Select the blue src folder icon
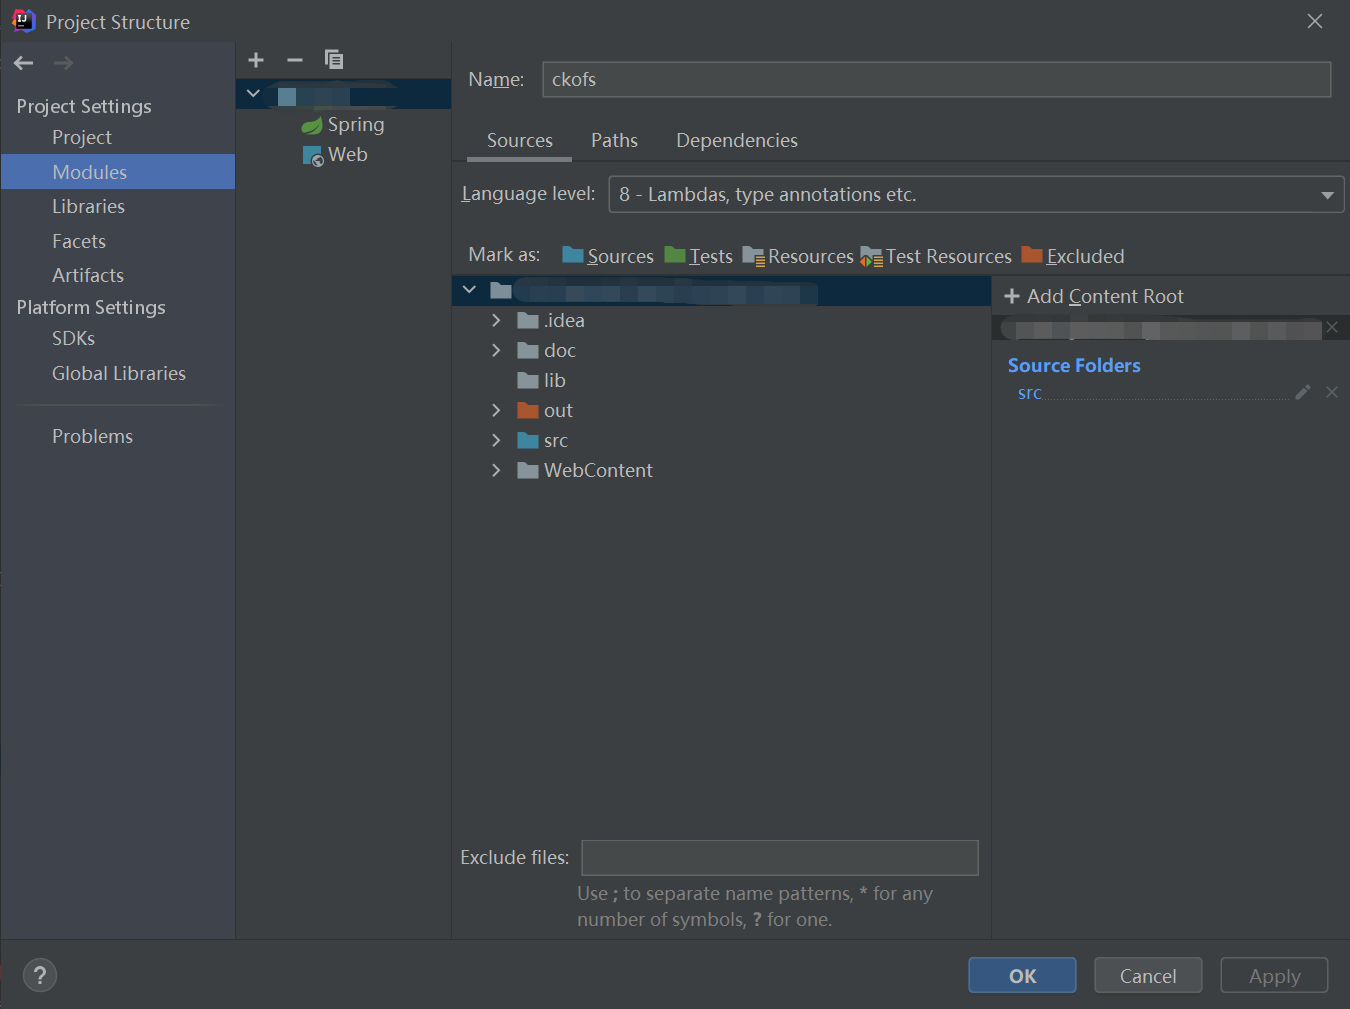 pos(528,441)
